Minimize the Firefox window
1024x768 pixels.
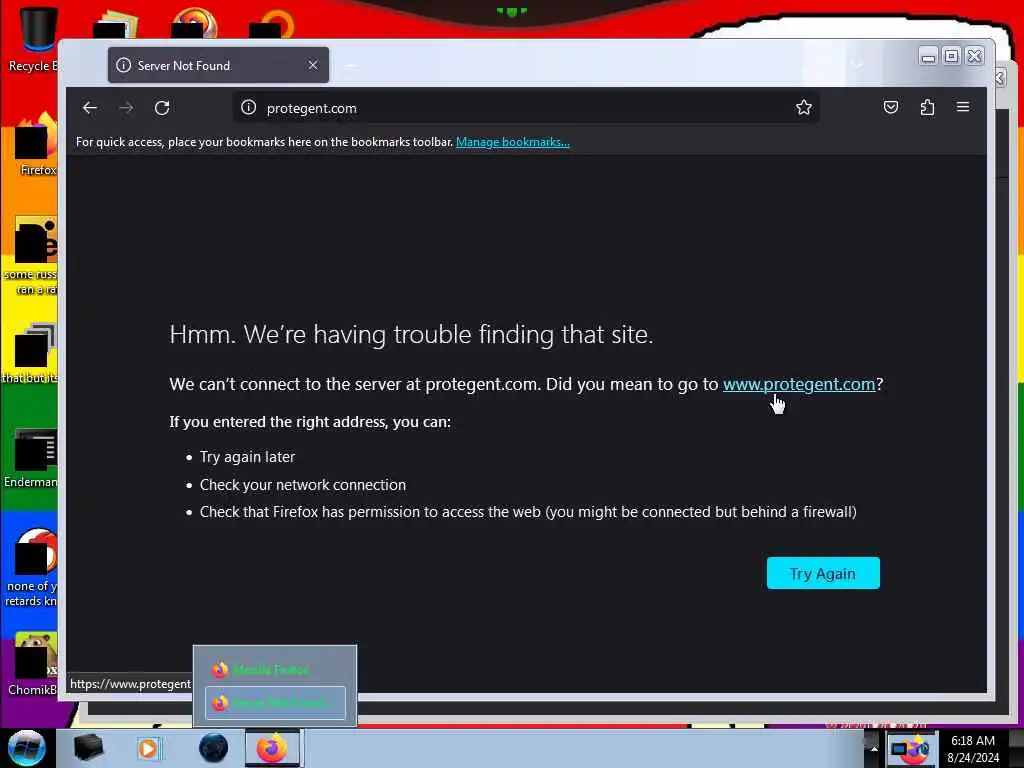(x=928, y=57)
